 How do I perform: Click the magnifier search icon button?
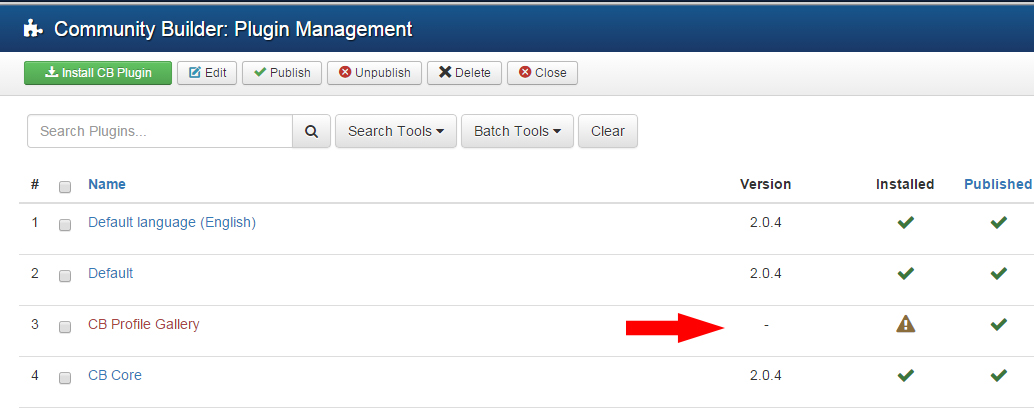(311, 131)
